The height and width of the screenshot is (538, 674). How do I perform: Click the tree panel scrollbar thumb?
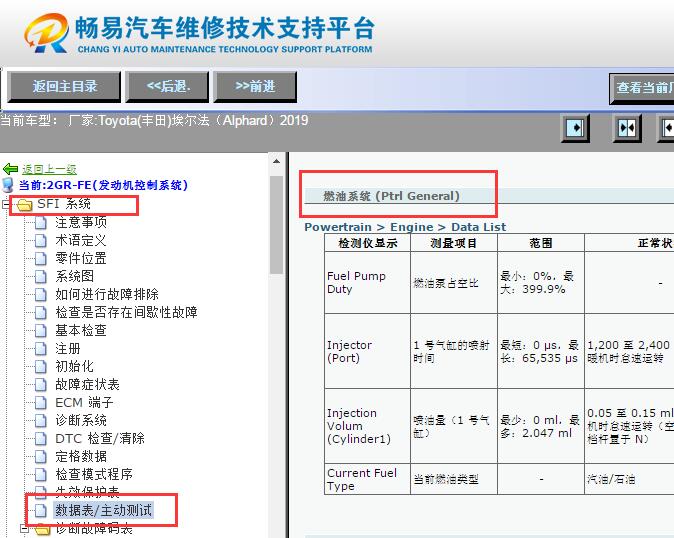pyautogui.click(x=276, y=224)
